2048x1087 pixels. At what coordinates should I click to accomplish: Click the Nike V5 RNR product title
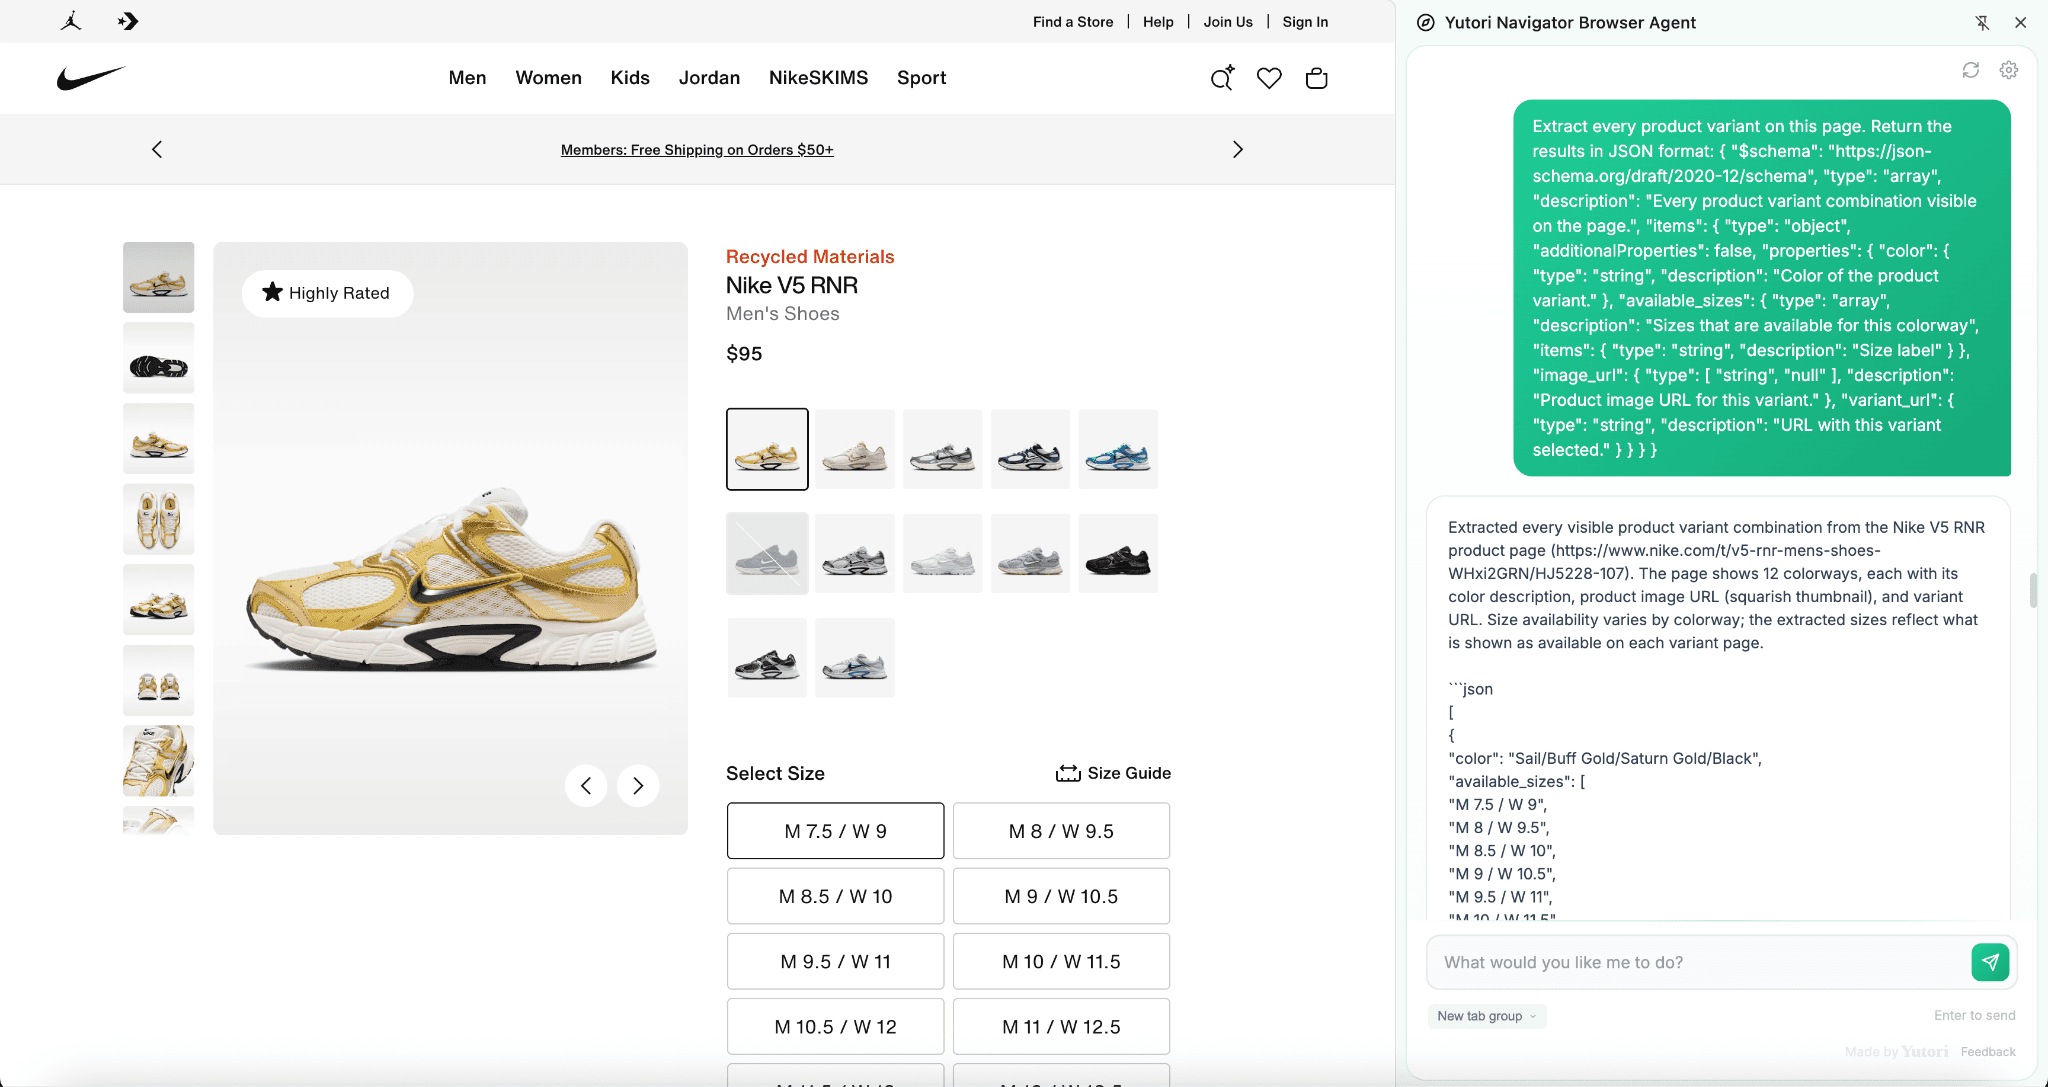(x=792, y=285)
